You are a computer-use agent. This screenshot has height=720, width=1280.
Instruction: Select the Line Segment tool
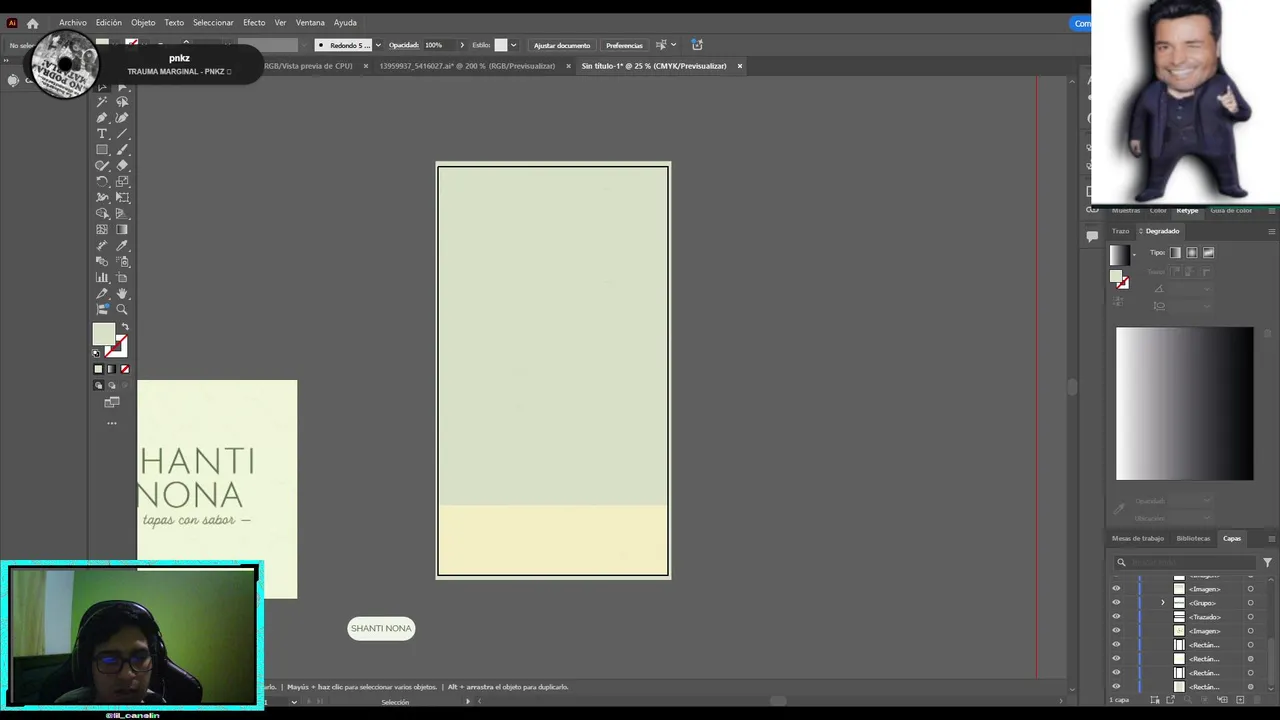pyautogui.click(x=122, y=134)
